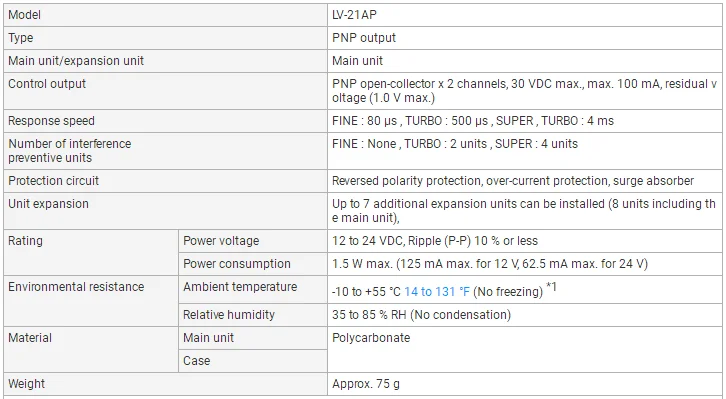Click the Unit expansion row label
The image size is (726, 399).
click(x=48, y=204)
